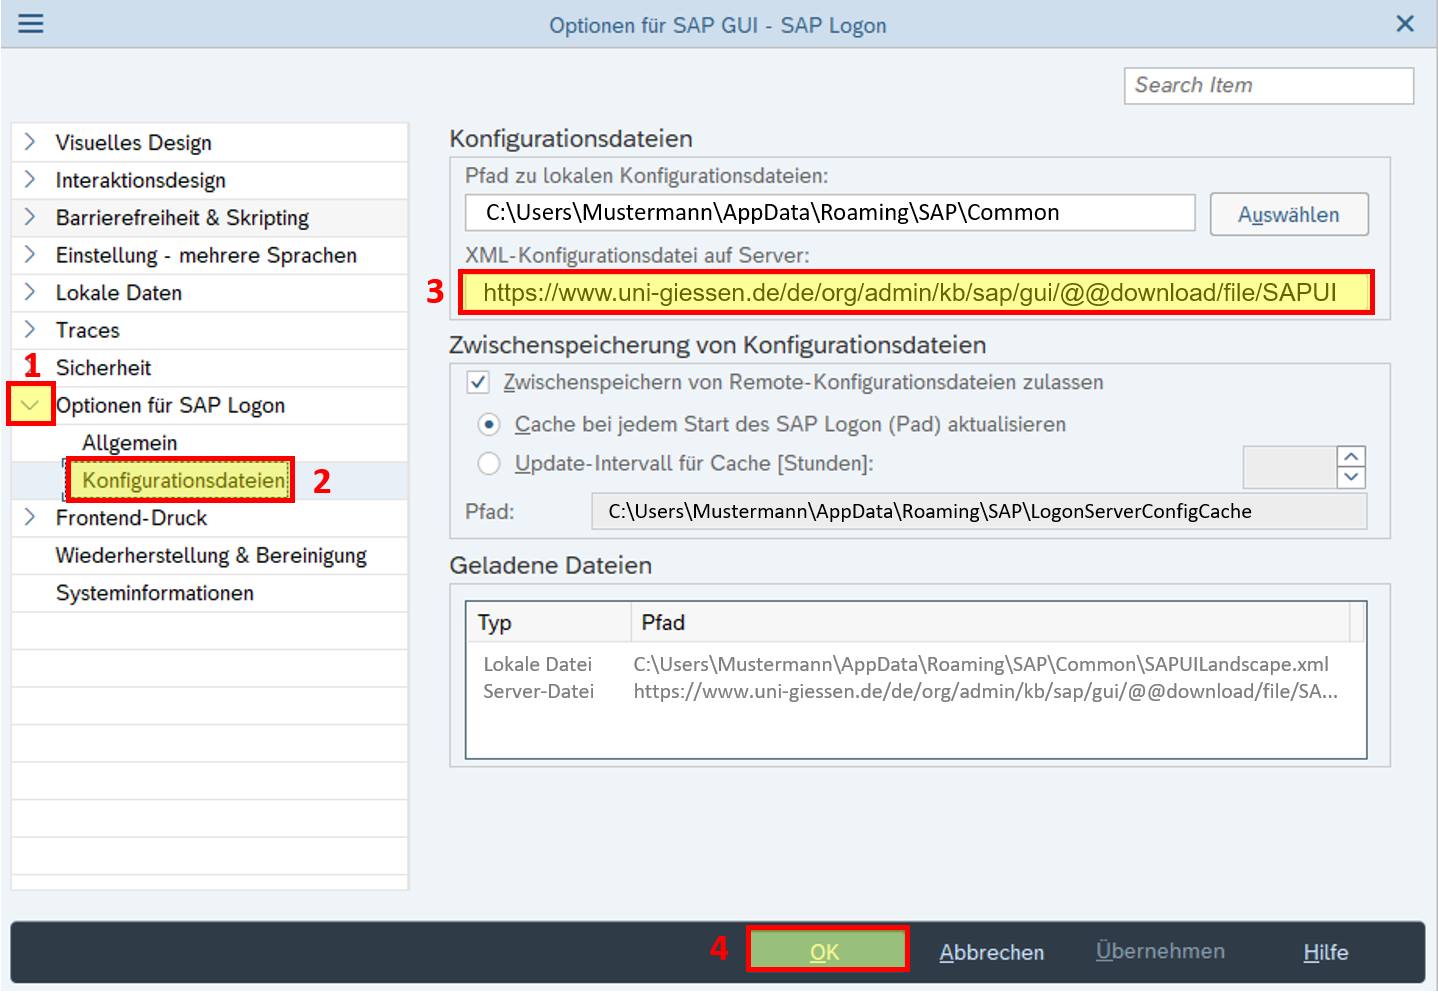Image resolution: width=1438 pixels, height=993 pixels.
Task: Select Optionen für SAP Logon entry
Action: [171, 405]
